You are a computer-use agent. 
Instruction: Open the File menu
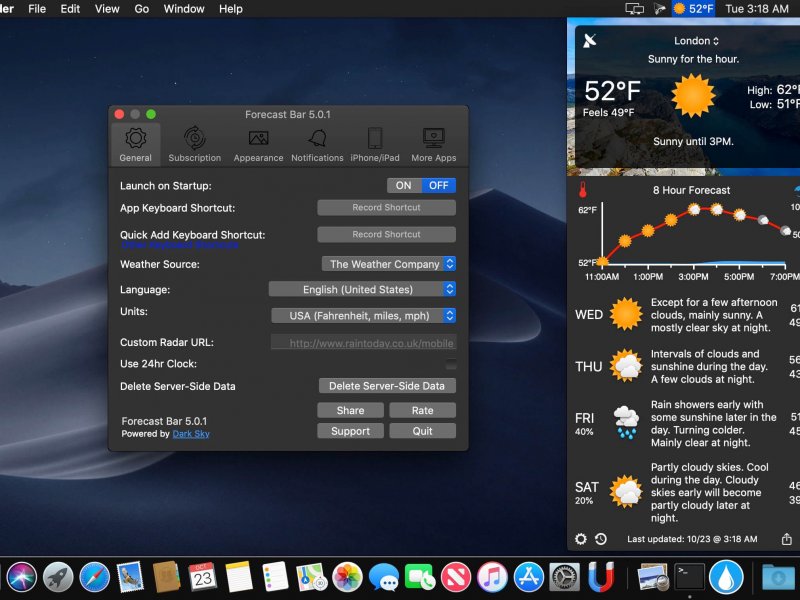(37, 9)
